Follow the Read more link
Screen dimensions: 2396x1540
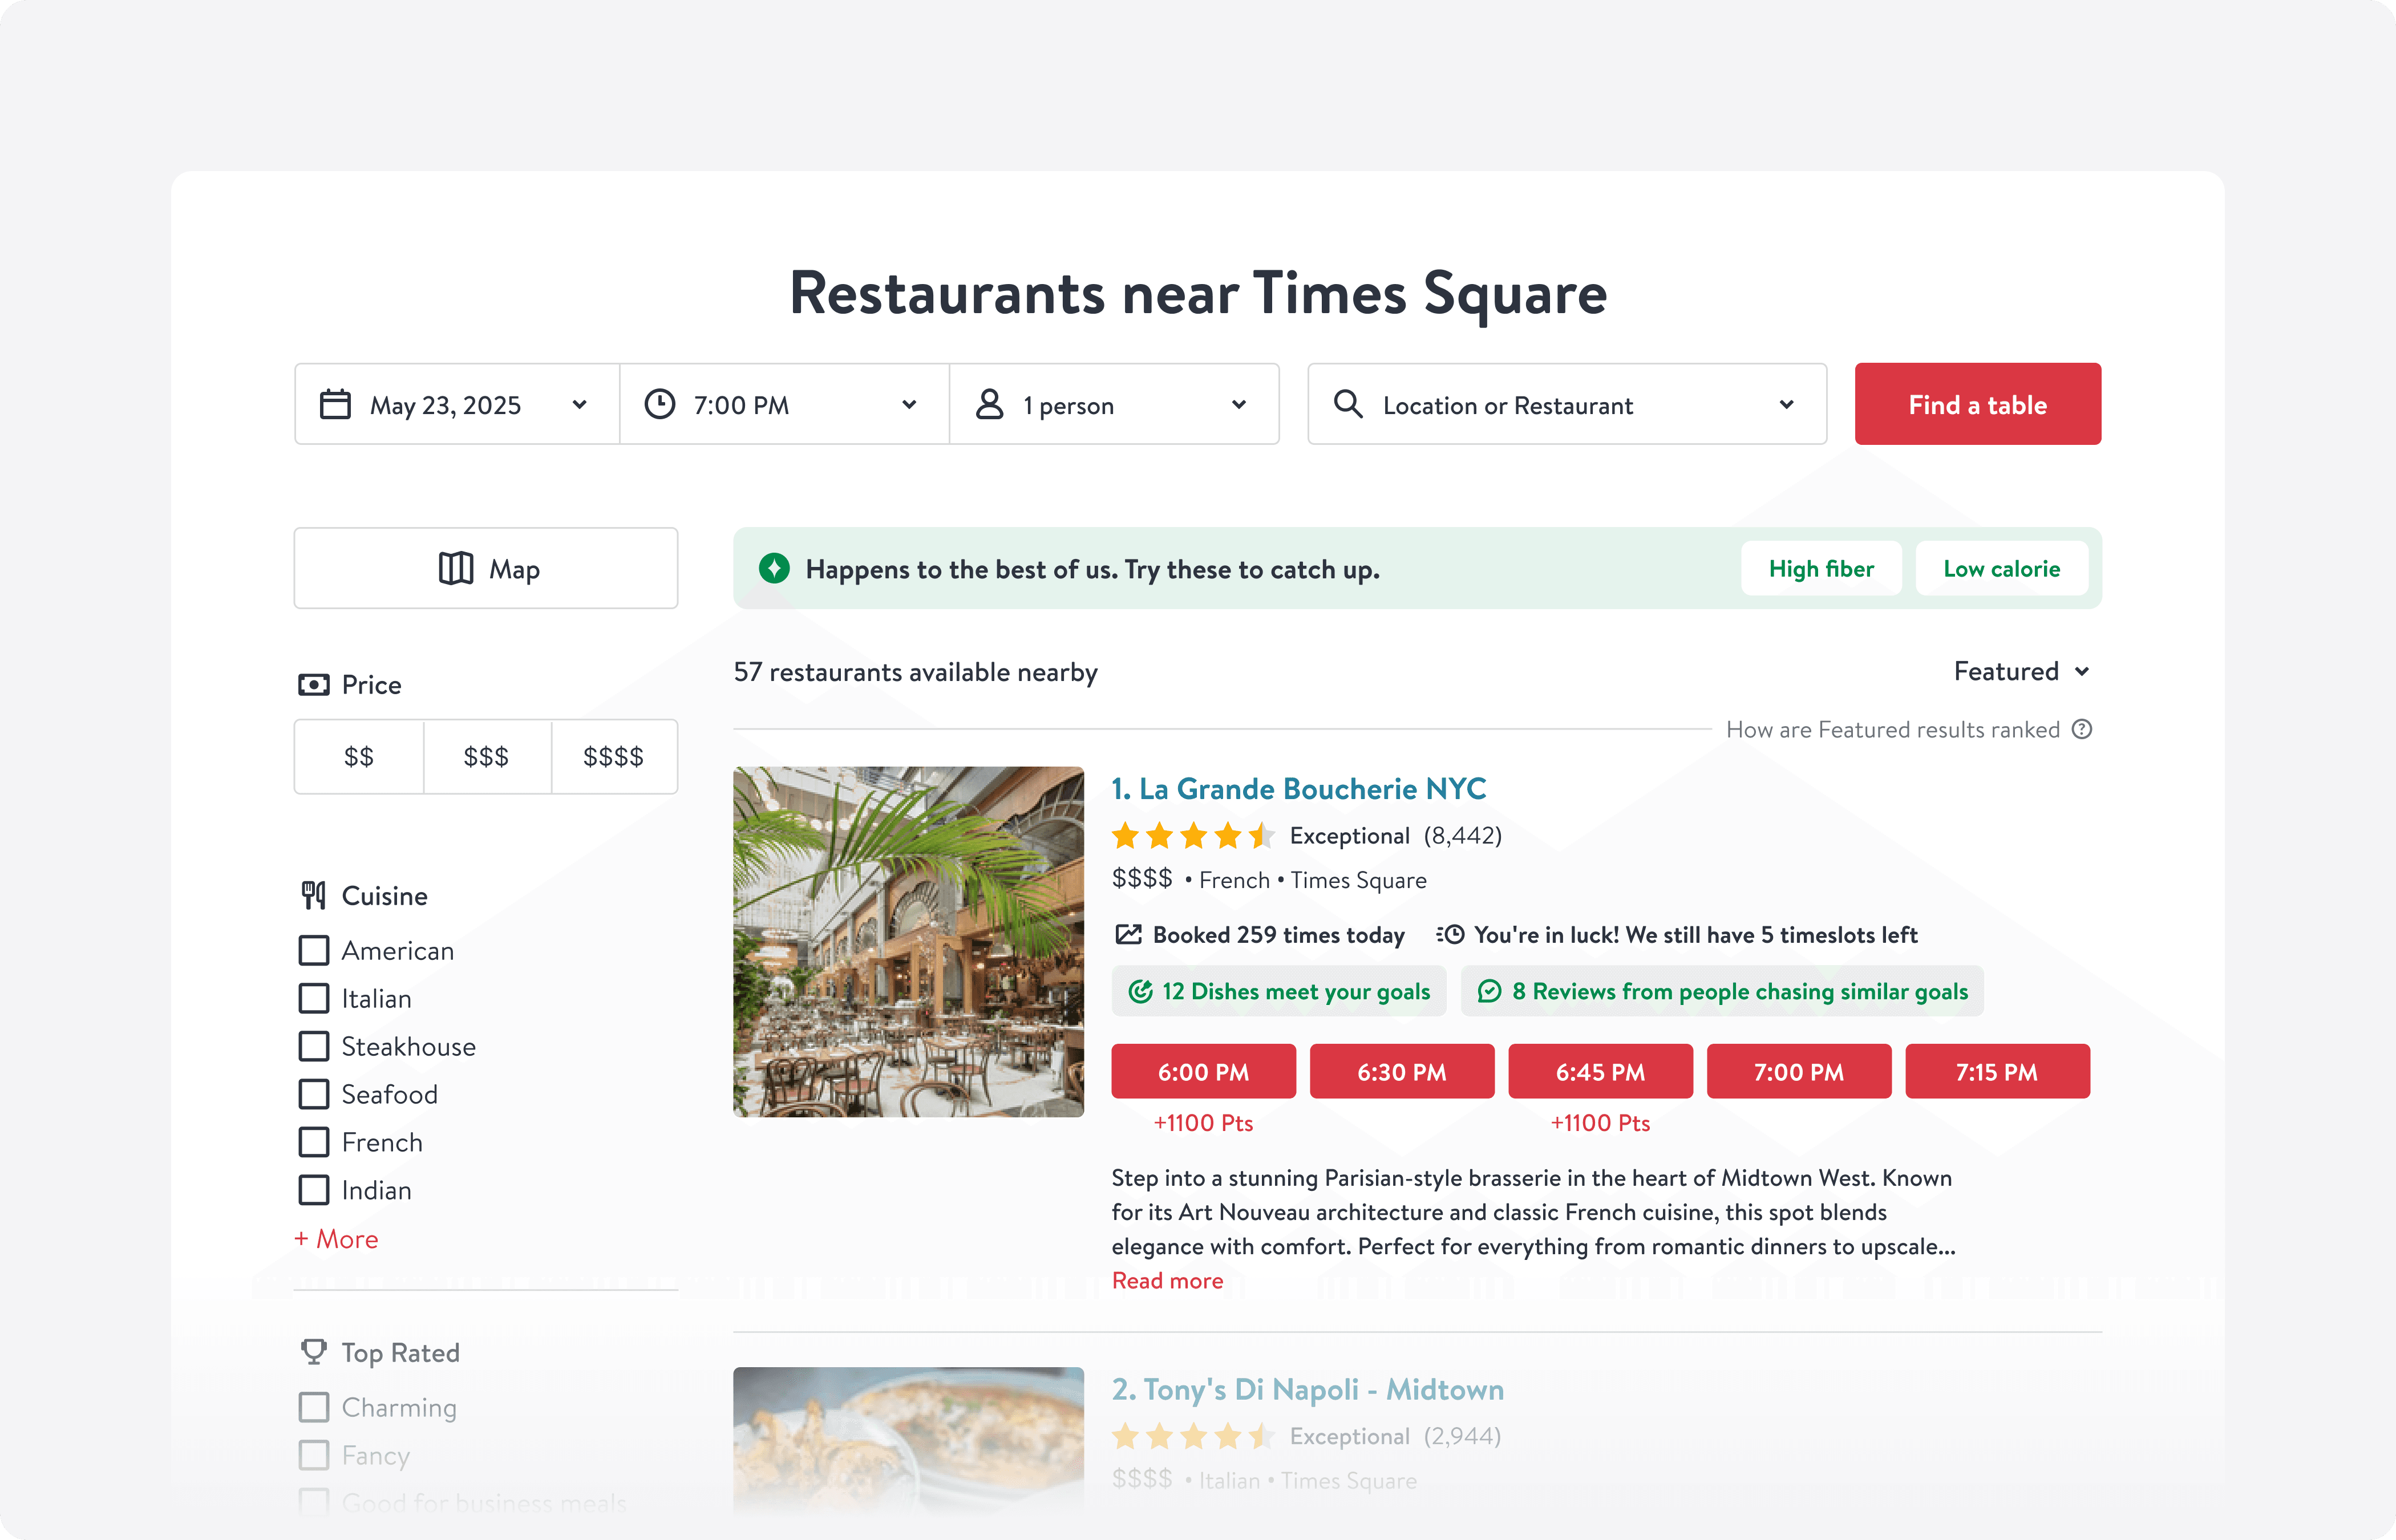click(1167, 1281)
